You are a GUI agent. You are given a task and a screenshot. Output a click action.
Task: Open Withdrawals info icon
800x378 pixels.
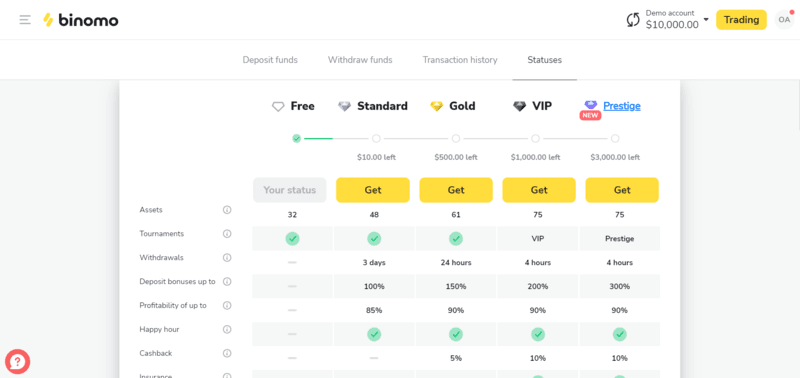point(227,258)
